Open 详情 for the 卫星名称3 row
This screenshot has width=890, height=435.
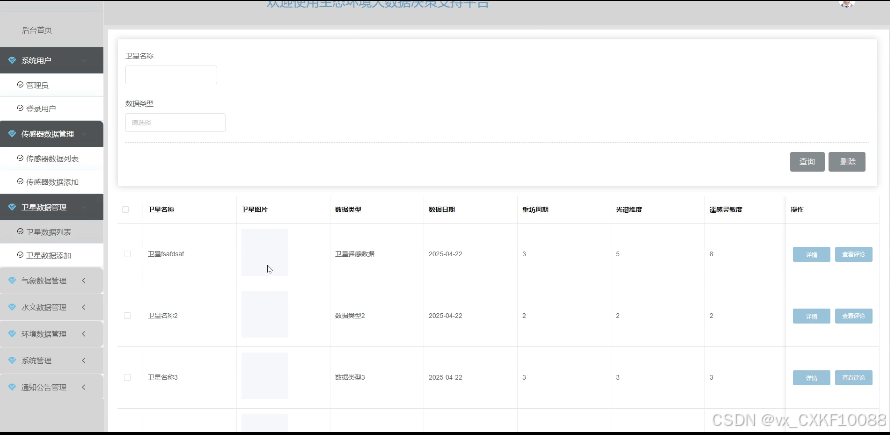pos(812,378)
